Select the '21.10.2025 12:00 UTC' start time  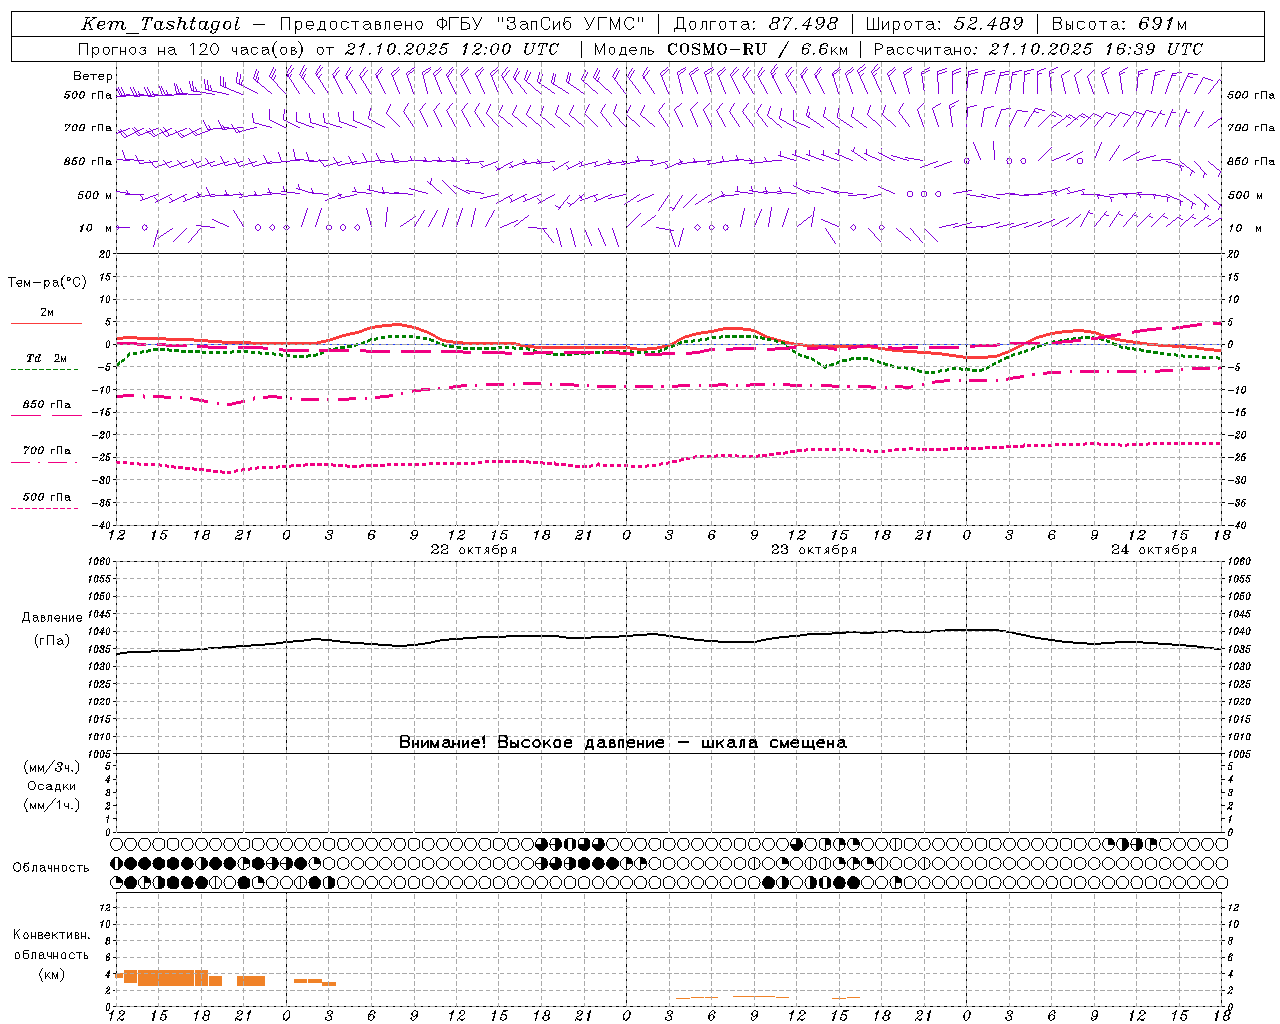452,49
